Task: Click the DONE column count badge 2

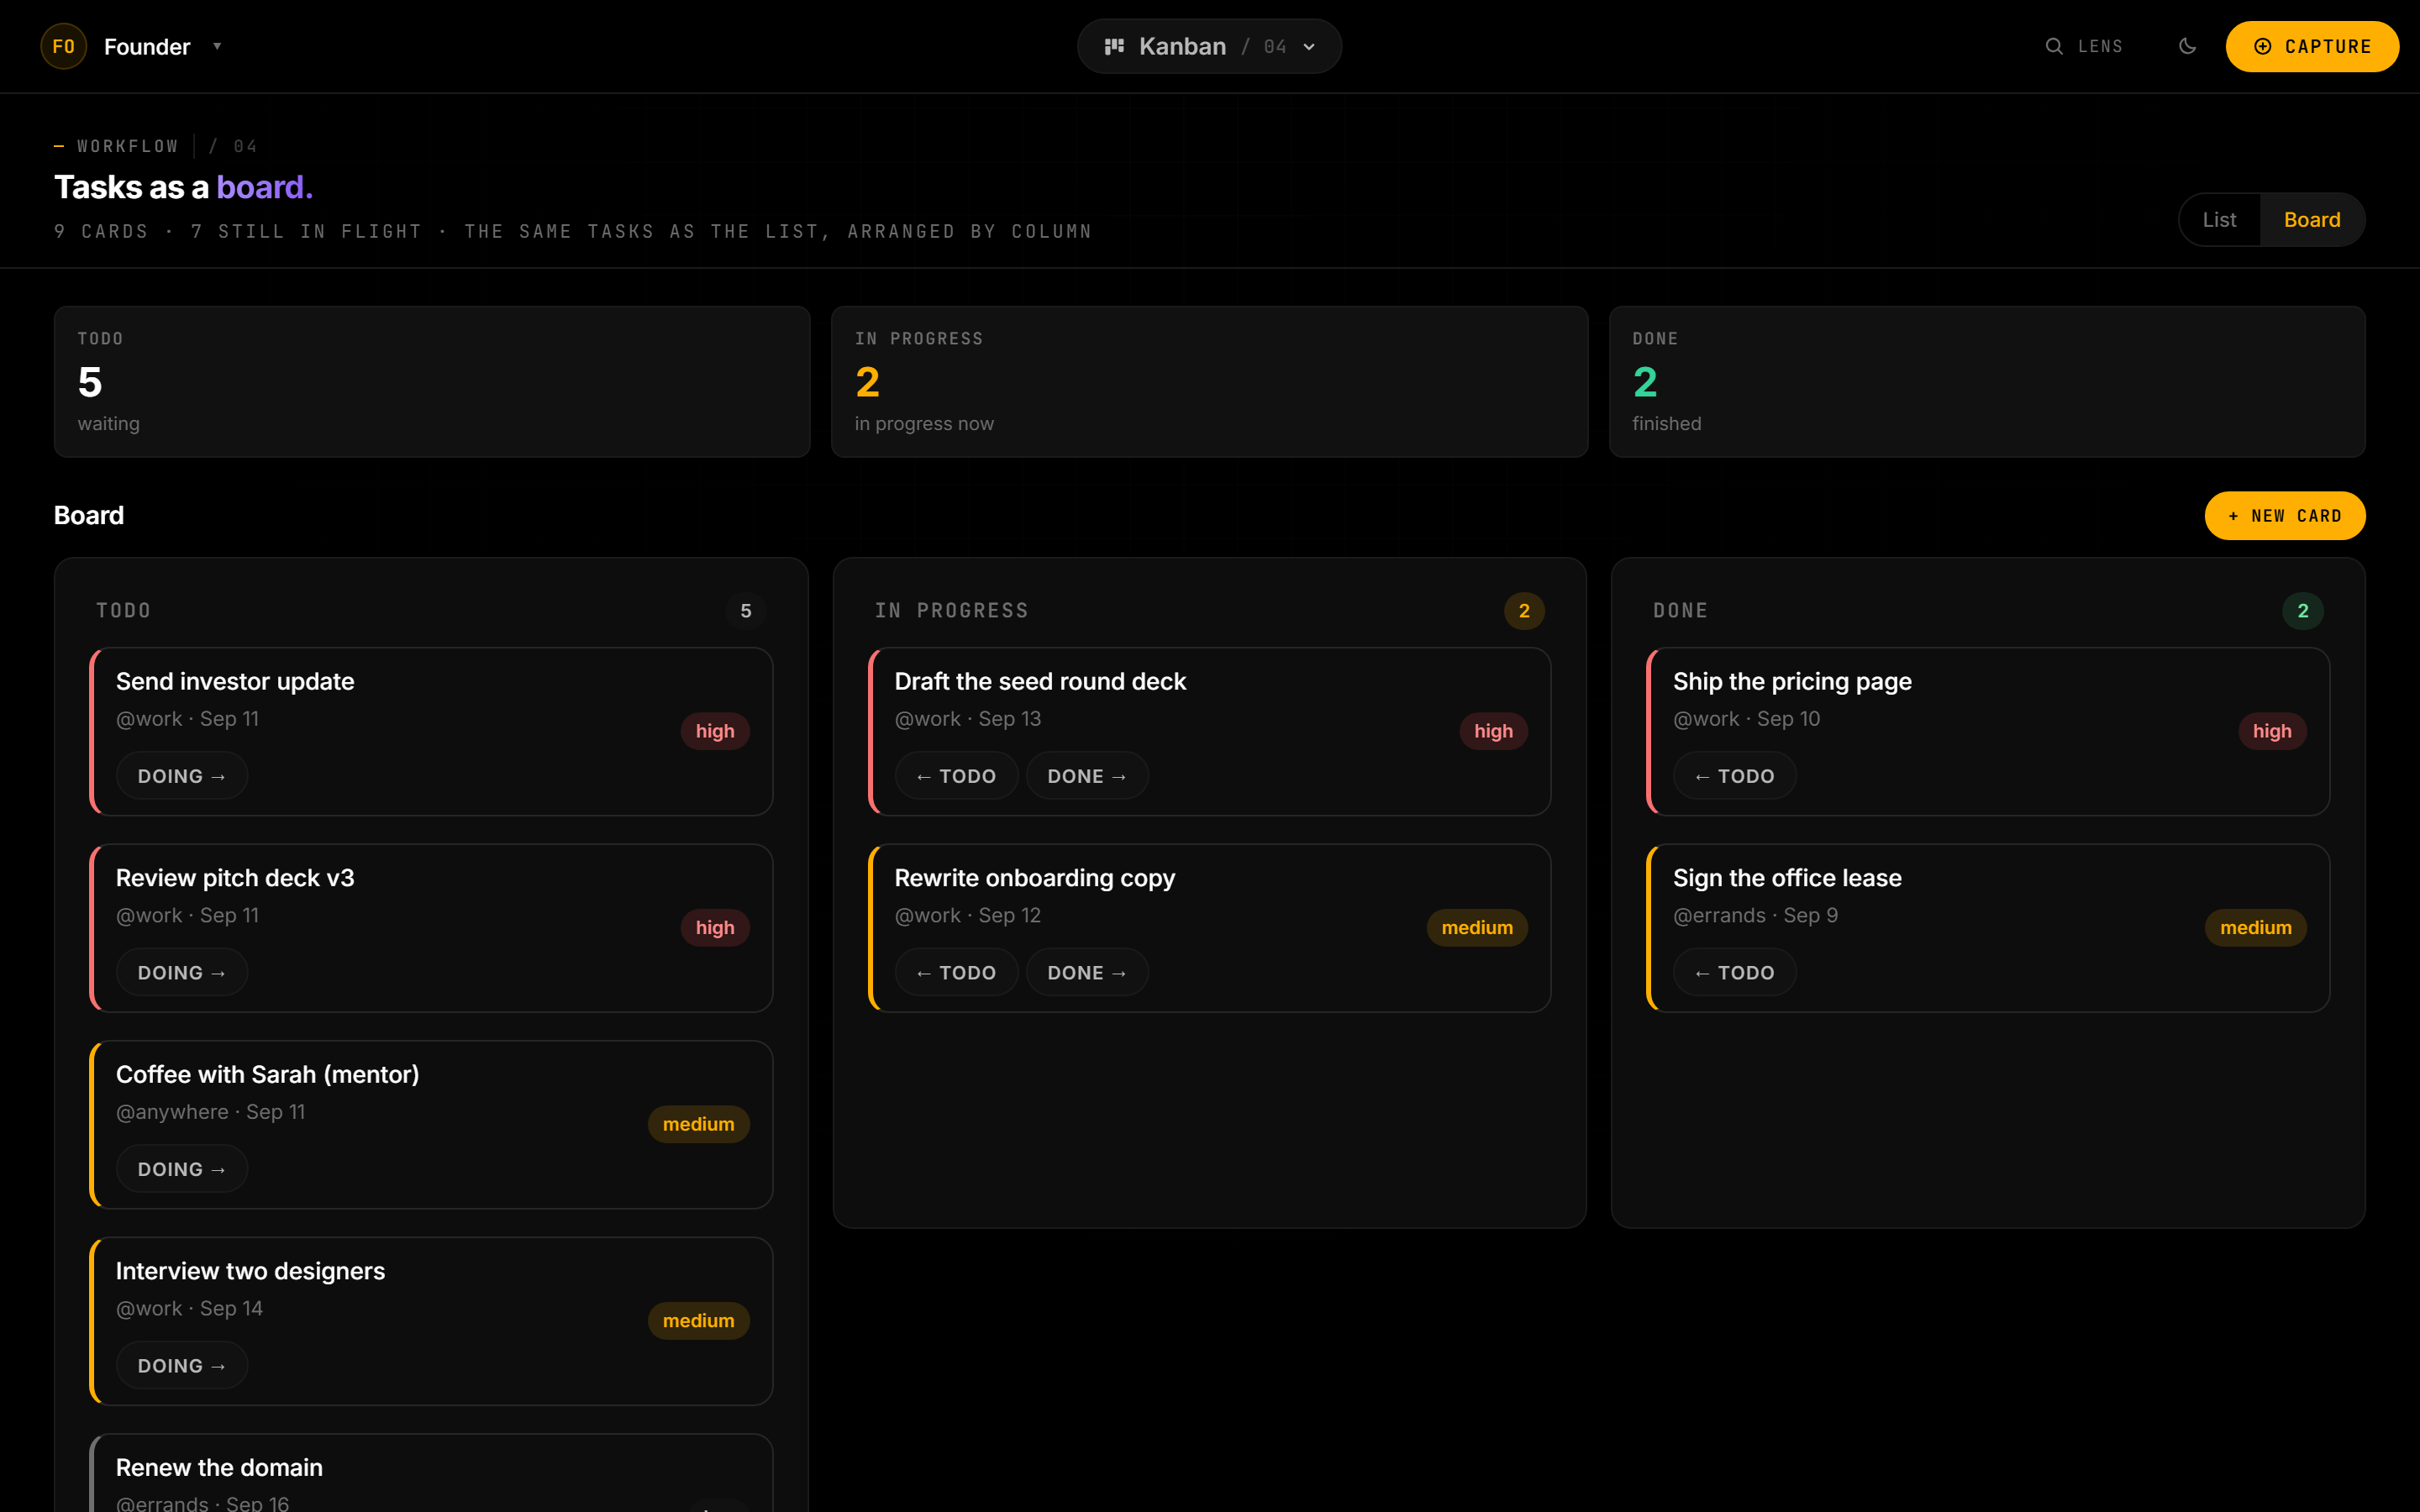Action: pyautogui.click(x=2302, y=610)
